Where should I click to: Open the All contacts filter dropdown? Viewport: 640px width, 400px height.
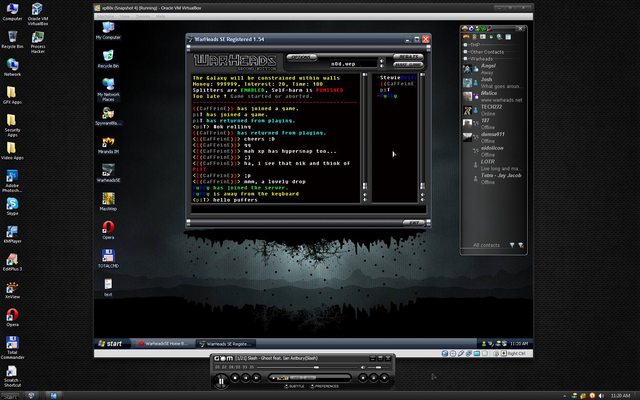point(511,245)
